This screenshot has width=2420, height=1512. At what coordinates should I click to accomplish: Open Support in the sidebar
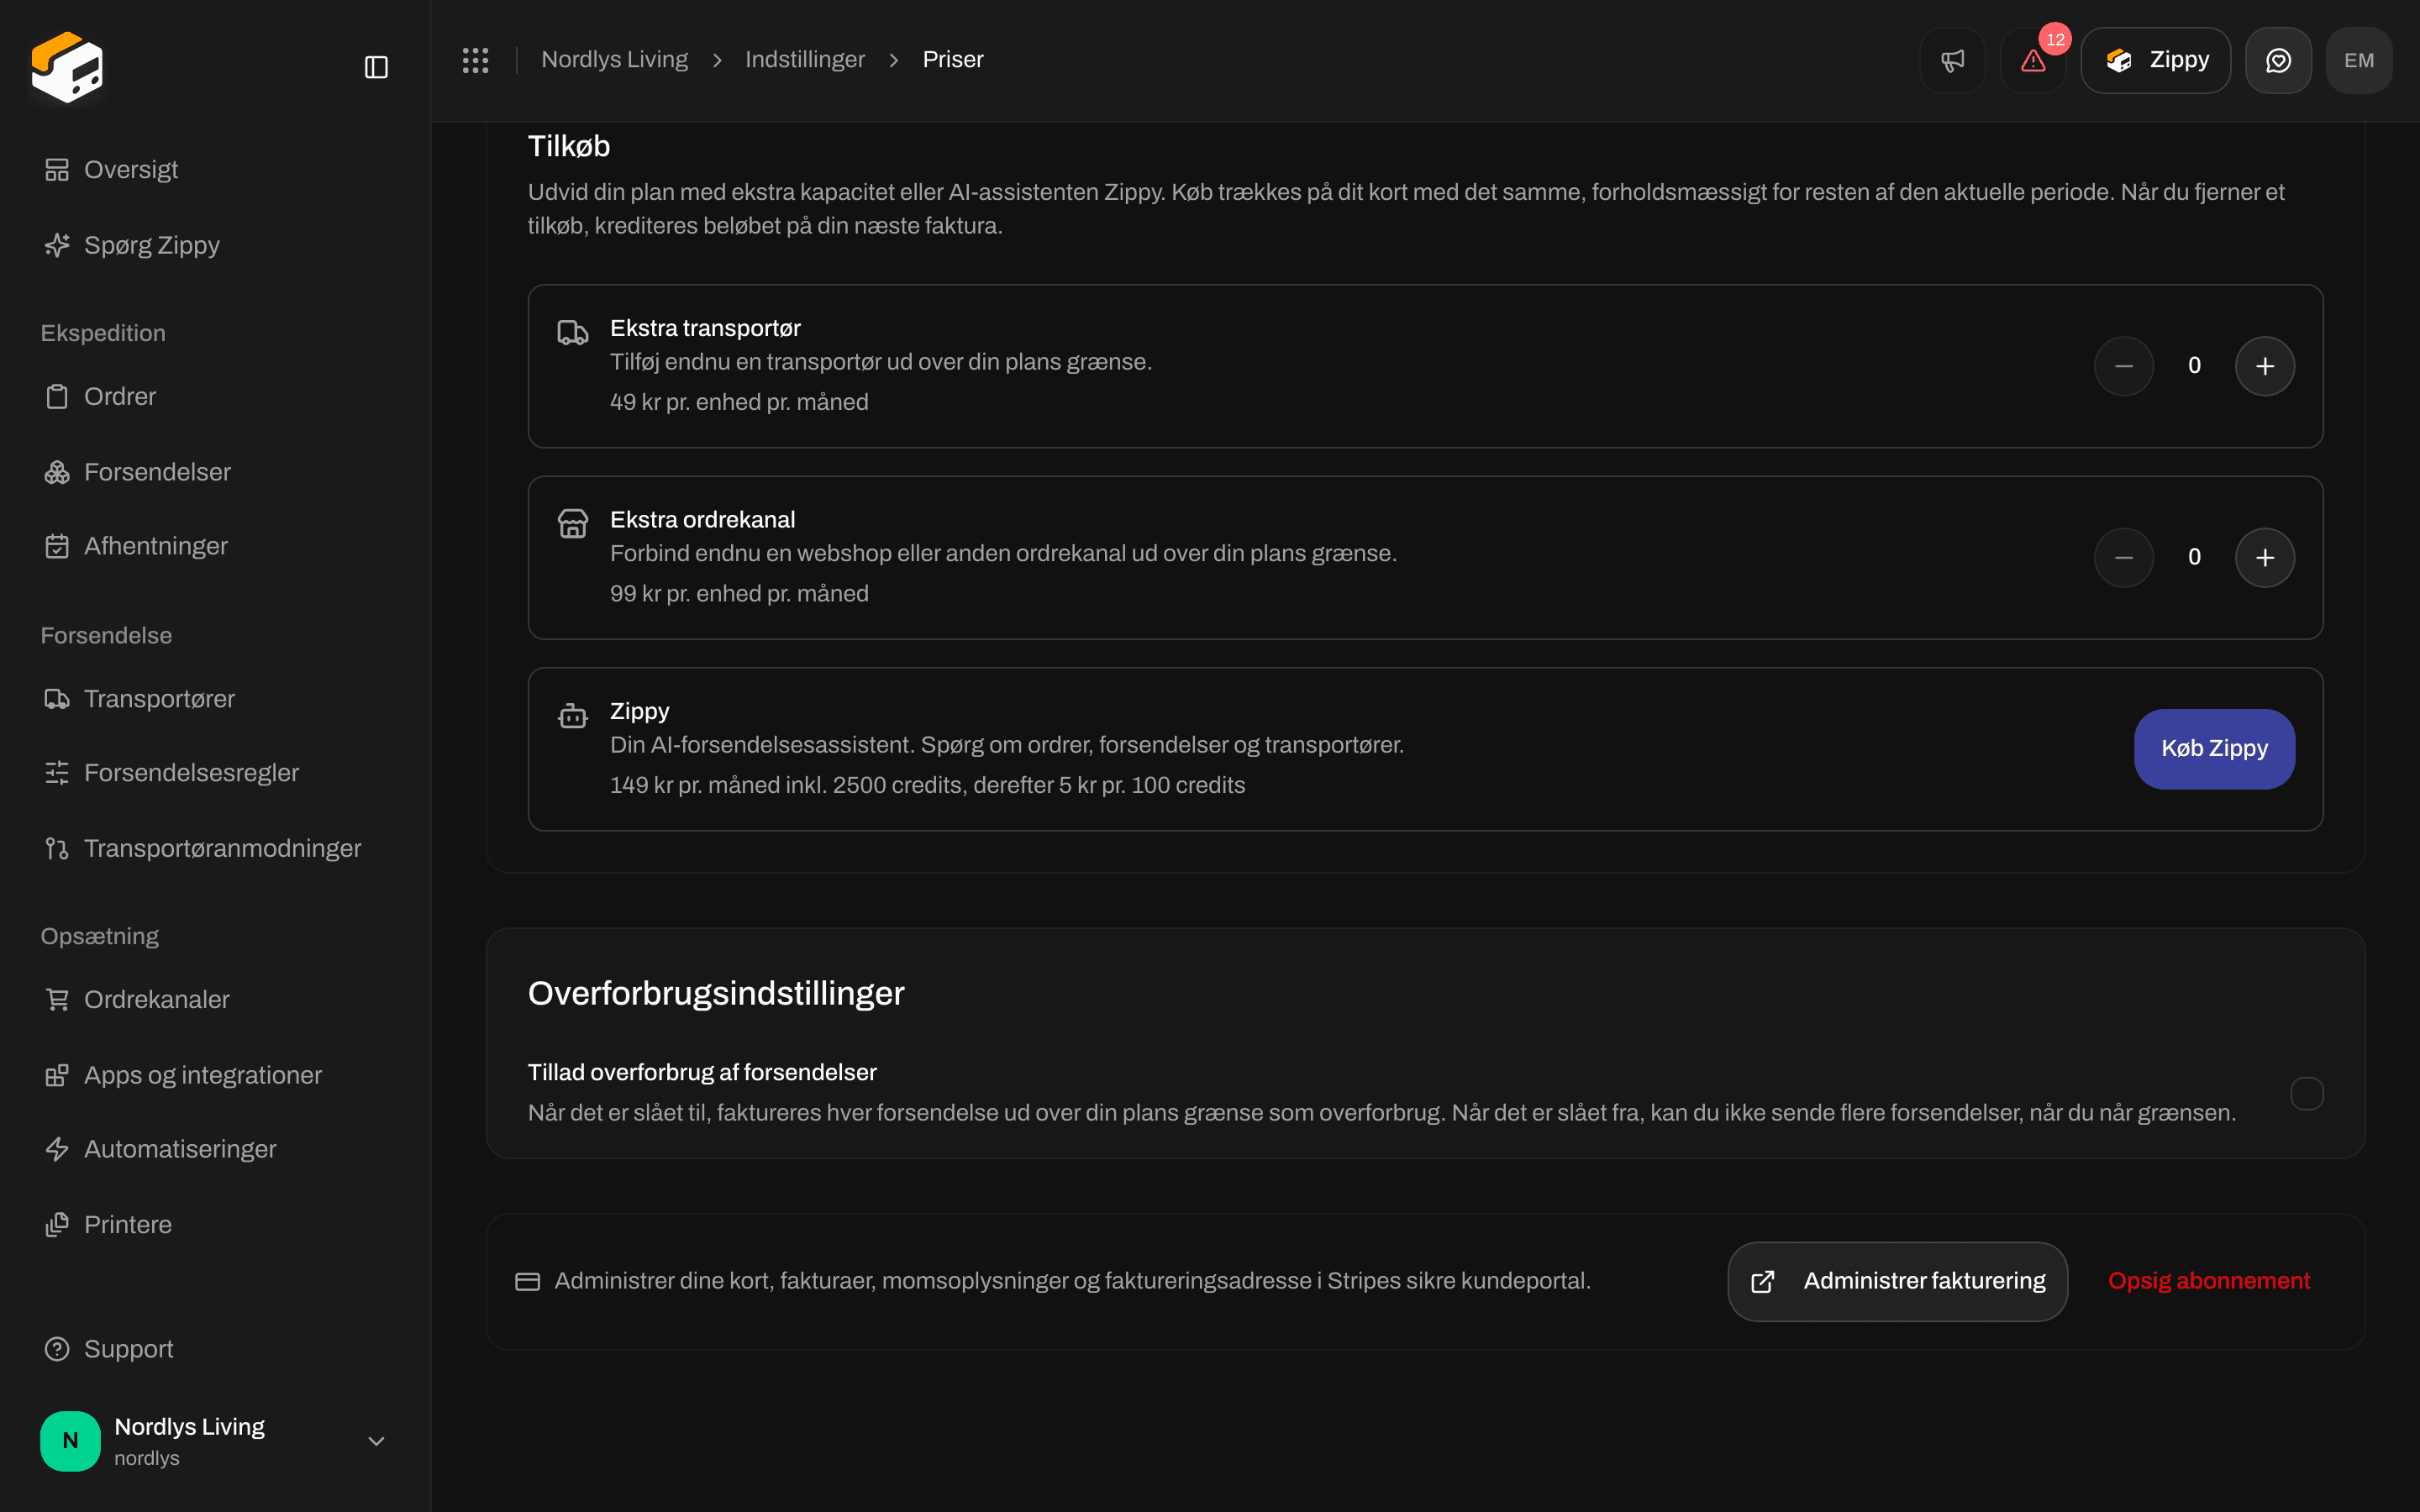[x=215, y=1349]
